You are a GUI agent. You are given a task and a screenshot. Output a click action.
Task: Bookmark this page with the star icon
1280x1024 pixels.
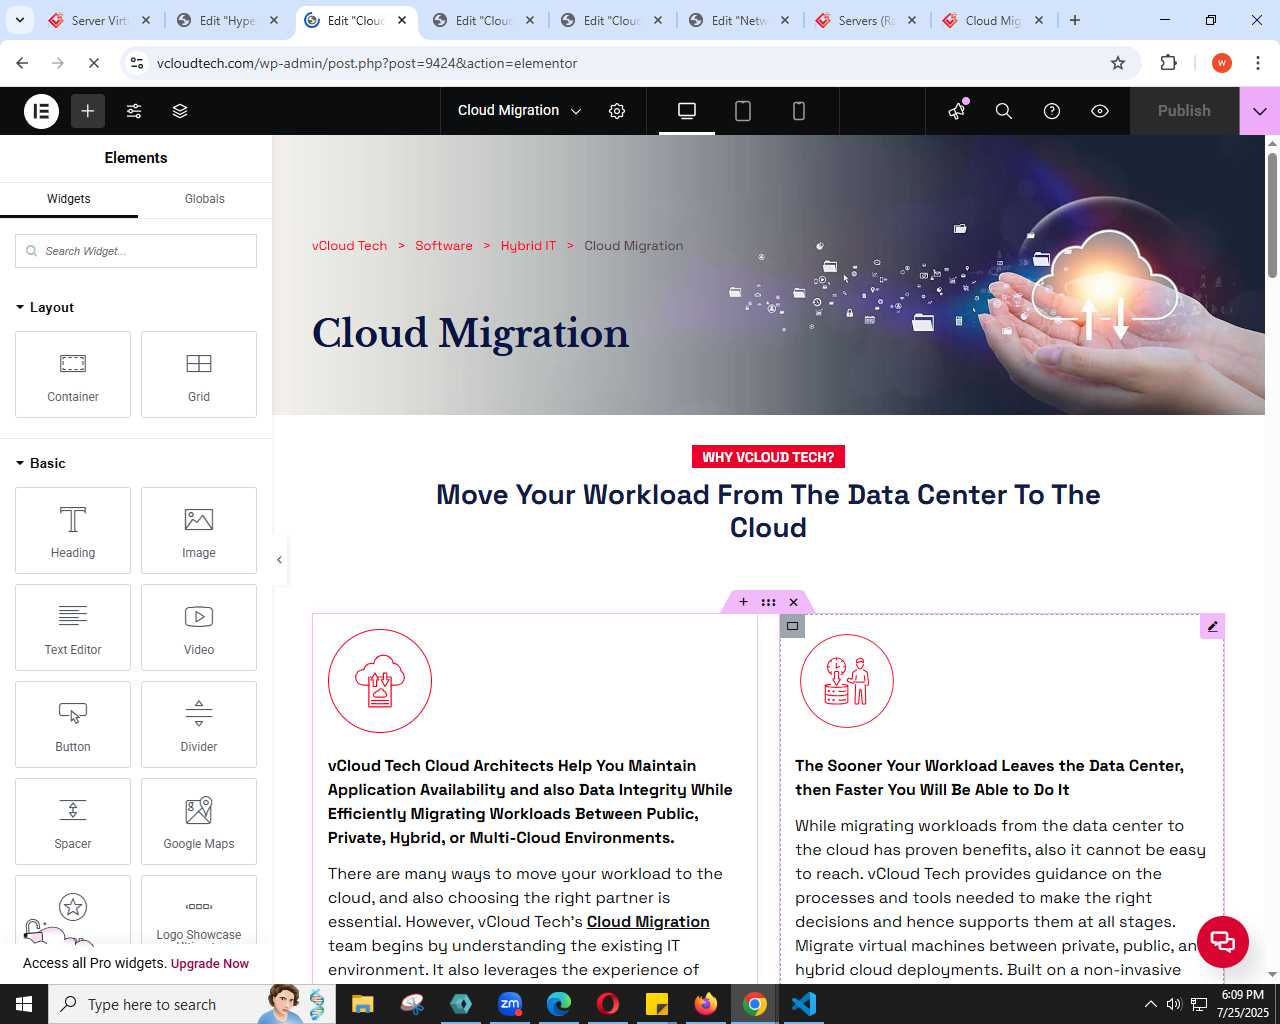(1118, 63)
